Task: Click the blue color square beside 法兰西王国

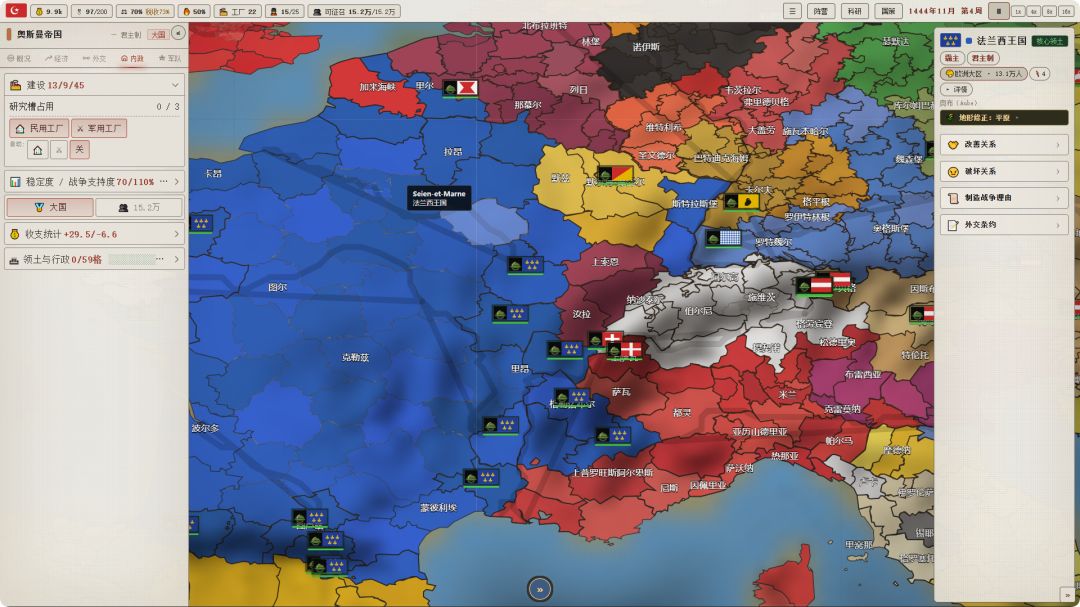Action: pos(968,41)
